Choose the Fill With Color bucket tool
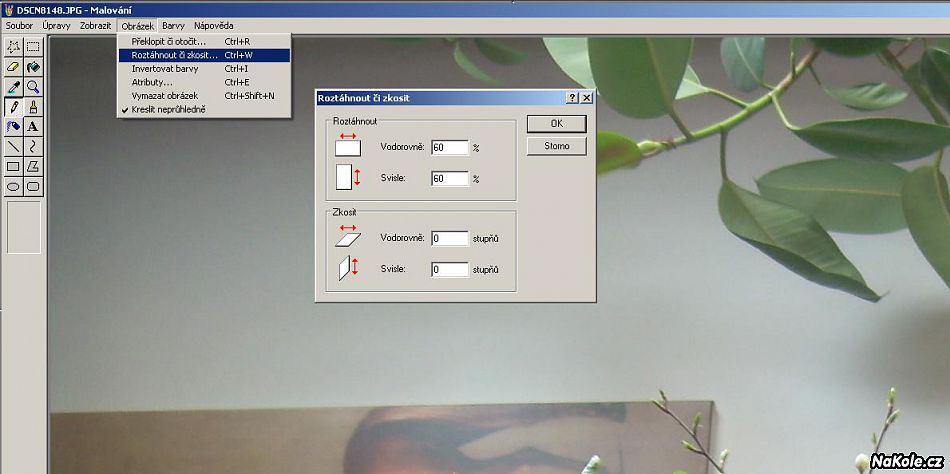 [x=33, y=67]
